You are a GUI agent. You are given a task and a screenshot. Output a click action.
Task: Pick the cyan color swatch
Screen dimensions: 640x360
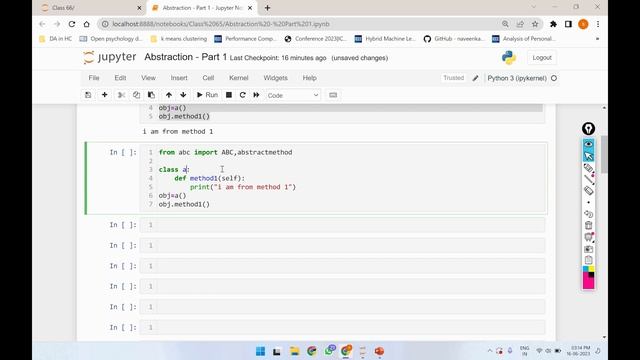585,269
